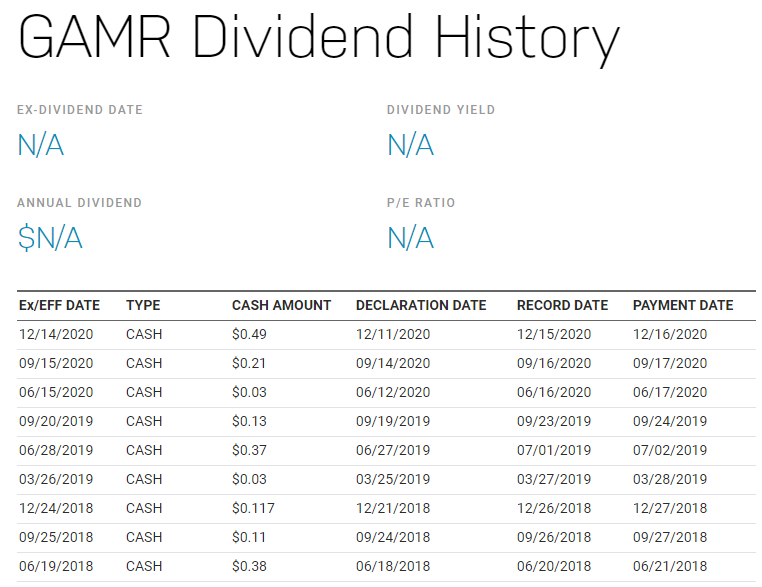762x587 pixels.
Task: Click the PAYMENT DATE column header
Action: 683,305
